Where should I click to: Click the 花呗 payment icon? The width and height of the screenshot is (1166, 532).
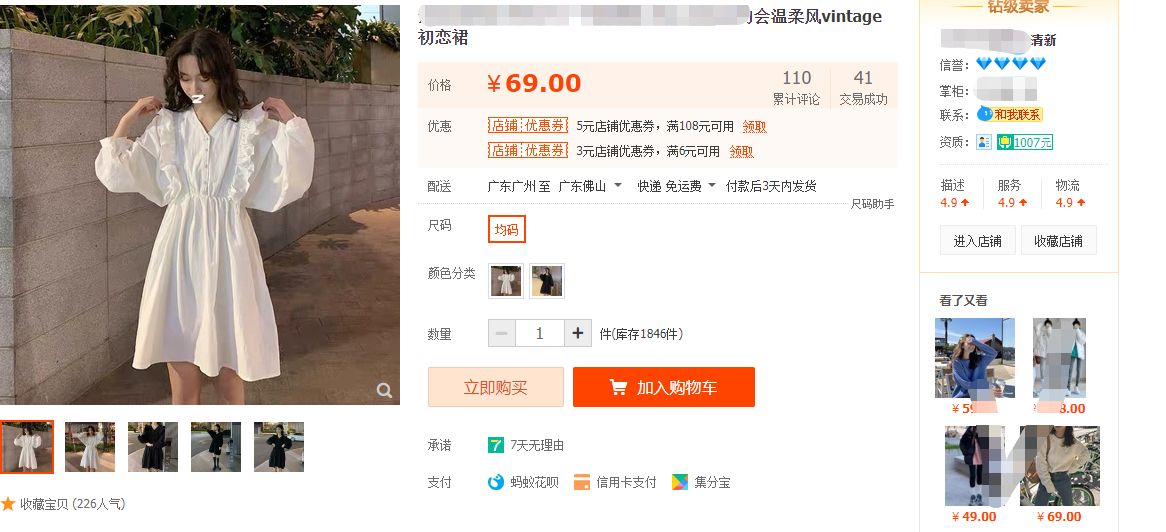[496, 482]
